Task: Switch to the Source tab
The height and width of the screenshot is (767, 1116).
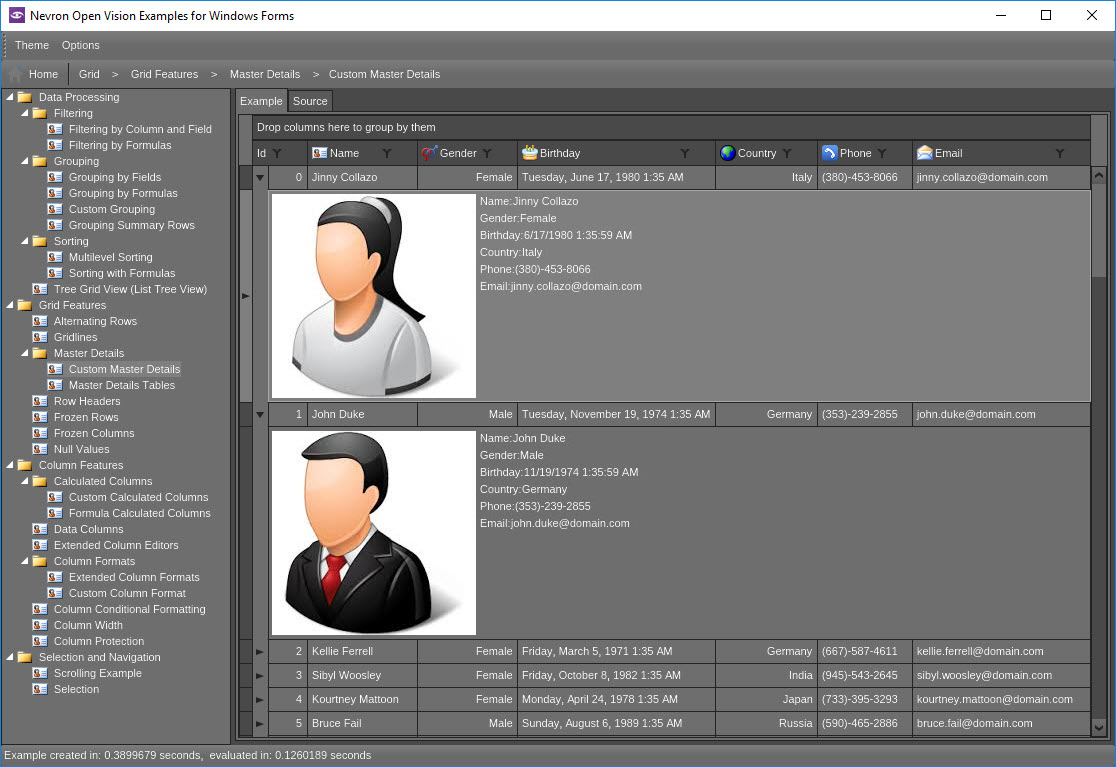Action: (x=310, y=101)
